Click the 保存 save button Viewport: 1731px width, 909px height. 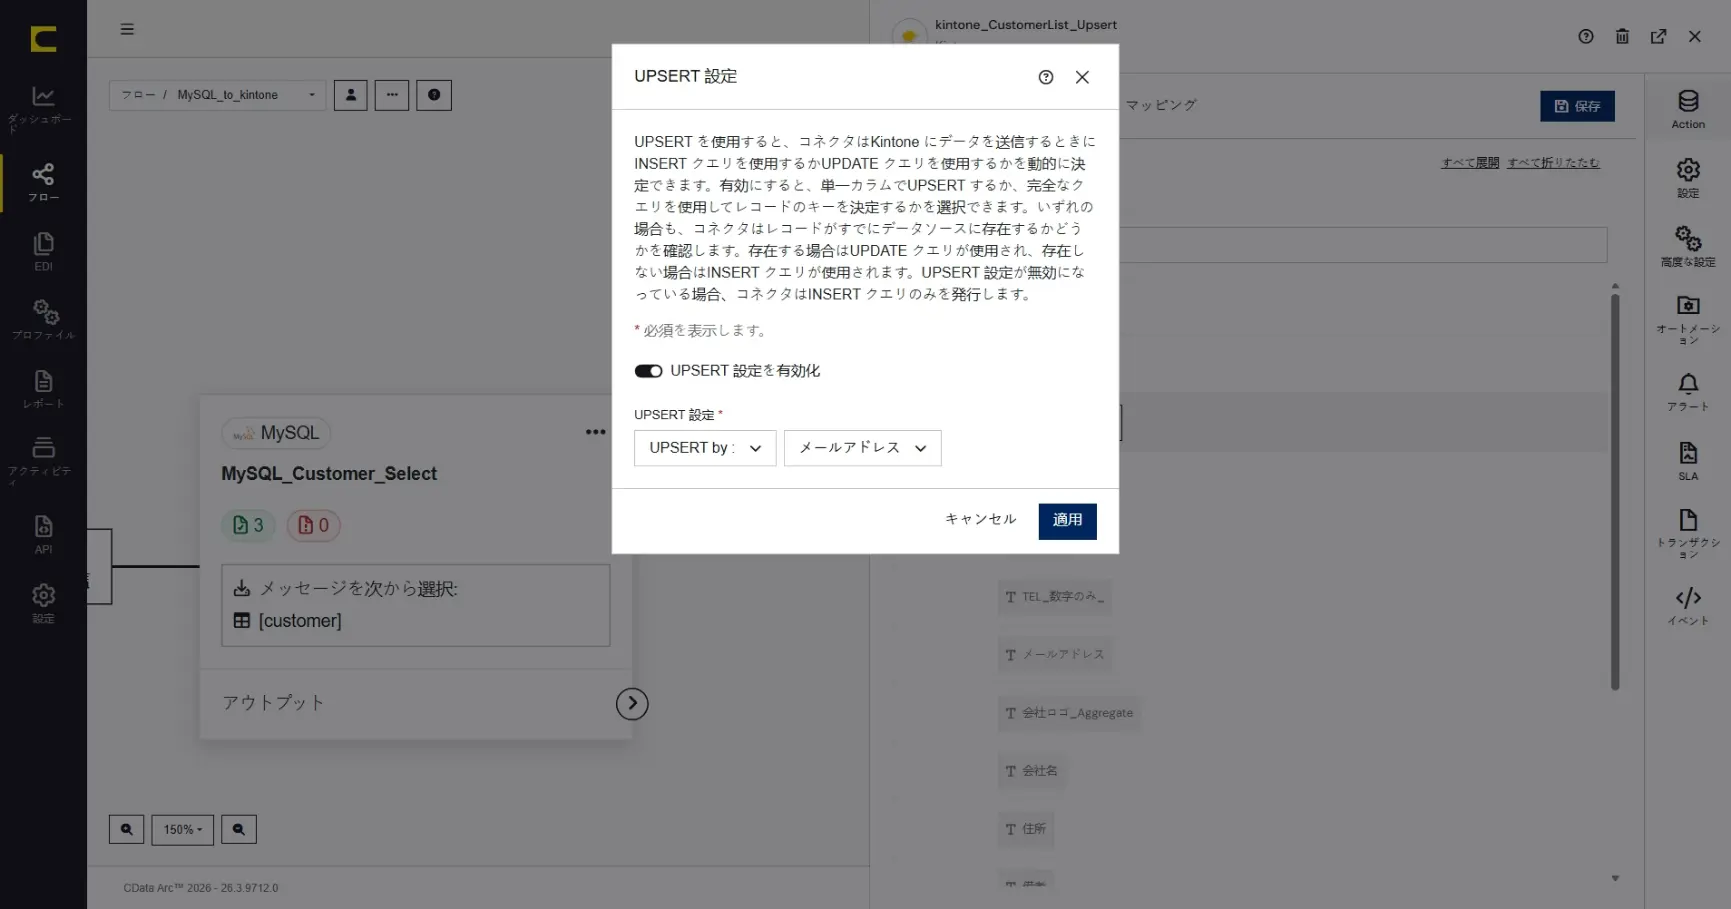(x=1577, y=106)
